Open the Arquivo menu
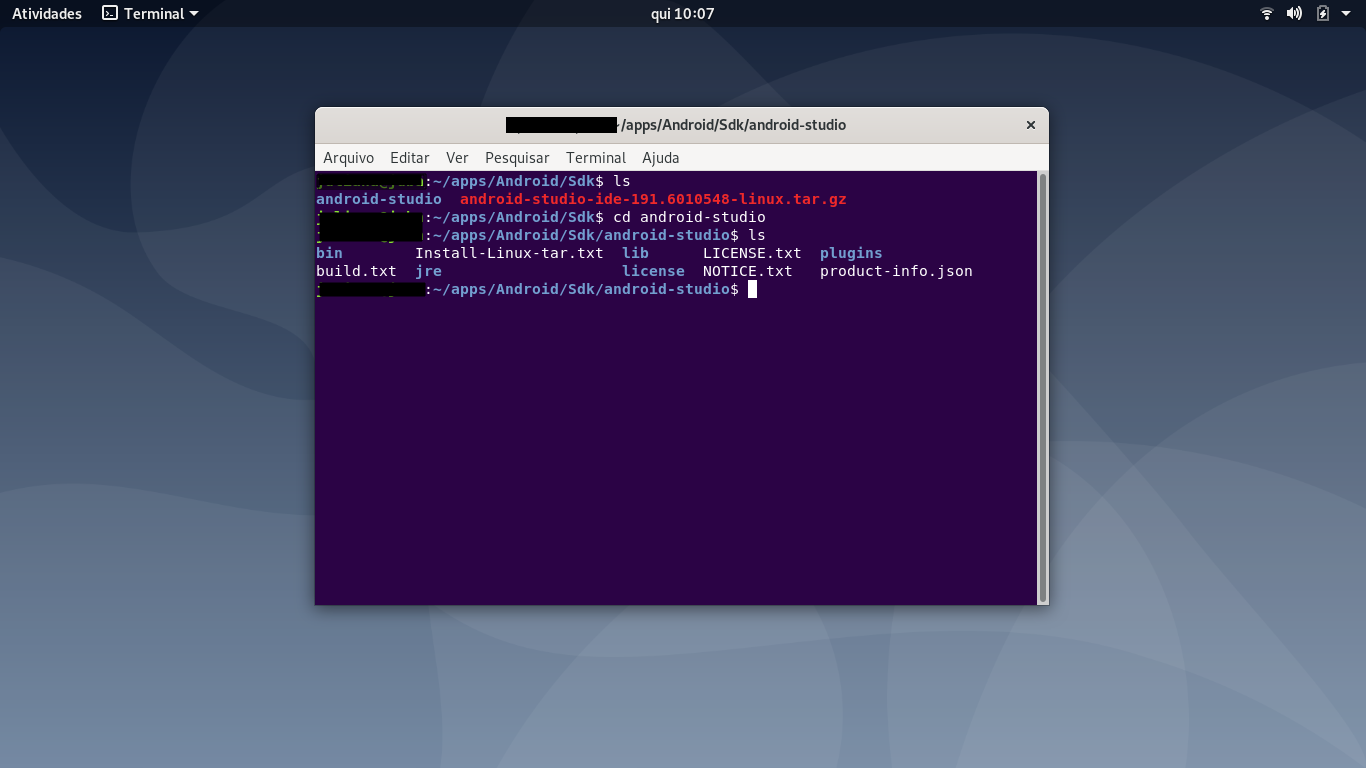Image resolution: width=1366 pixels, height=768 pixels. point(348,158)
